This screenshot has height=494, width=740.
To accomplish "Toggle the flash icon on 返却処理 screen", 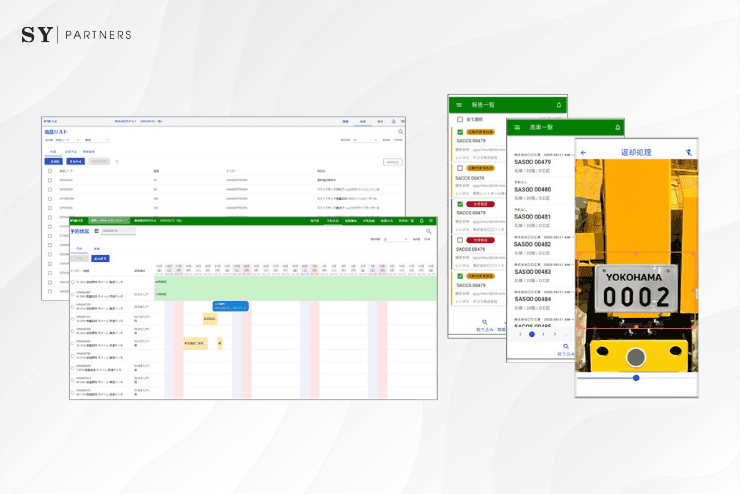I will tap(689, 152).
